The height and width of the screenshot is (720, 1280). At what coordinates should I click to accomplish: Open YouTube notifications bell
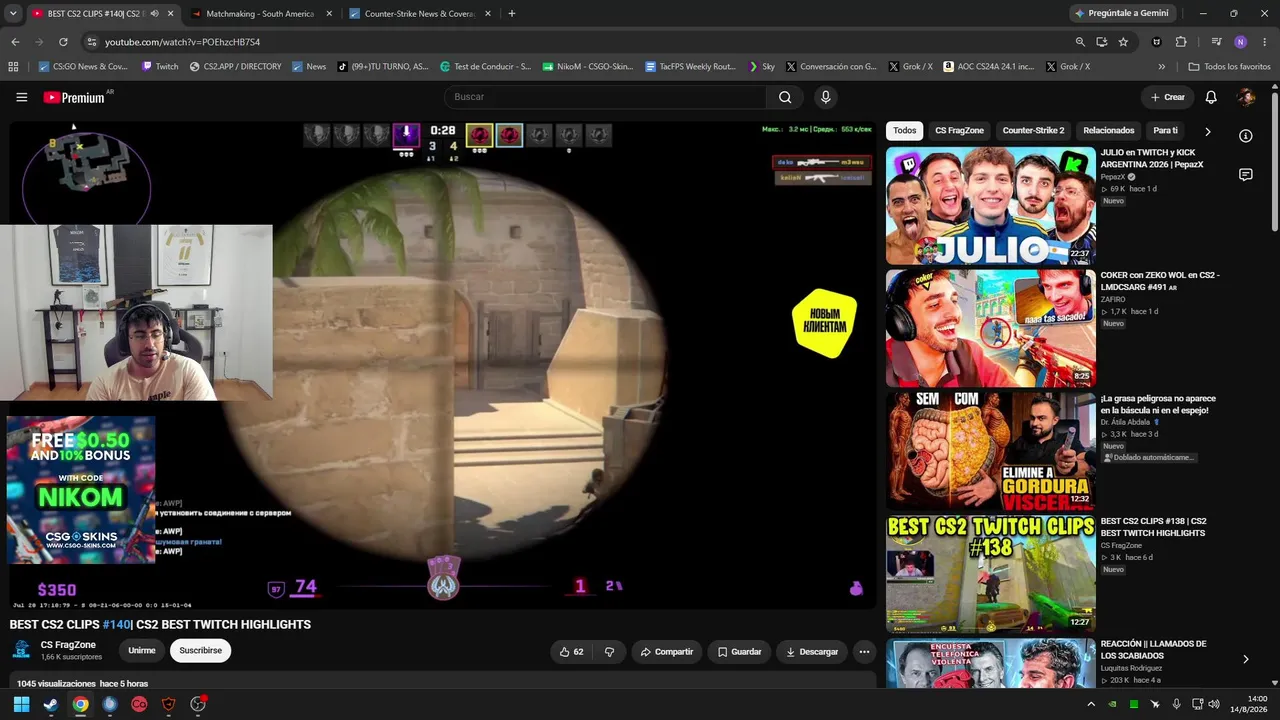pos(1211,97)
